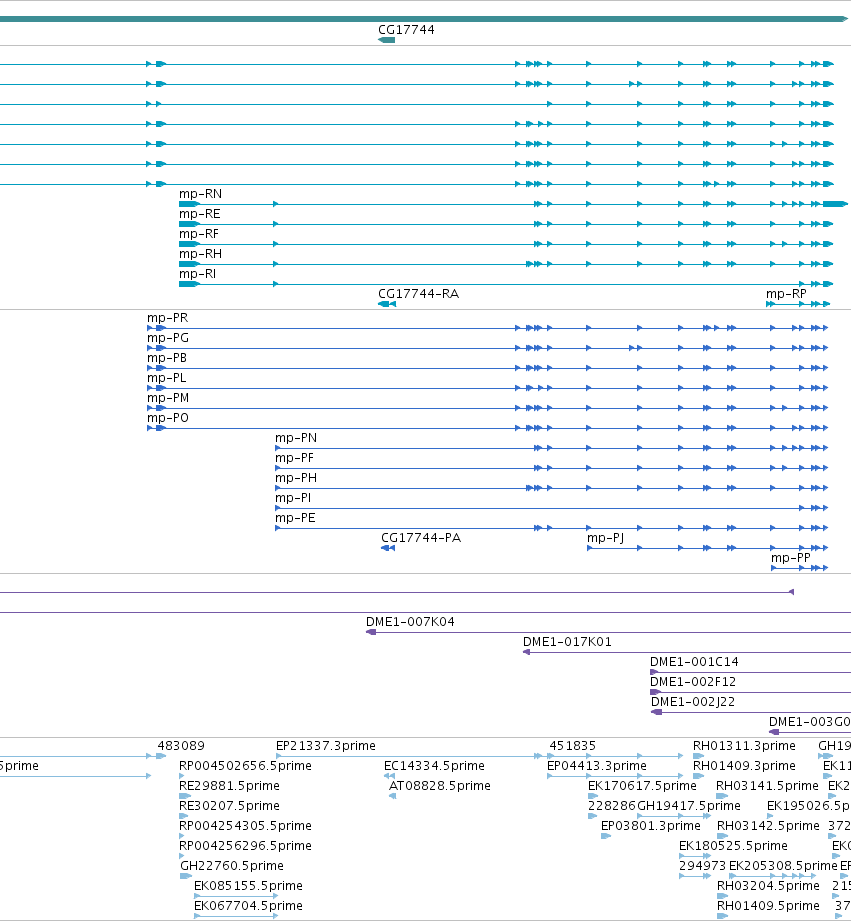The image size is (851, 921).
Task: Select the mp-PM protein label
Action: tap(168, 398)
